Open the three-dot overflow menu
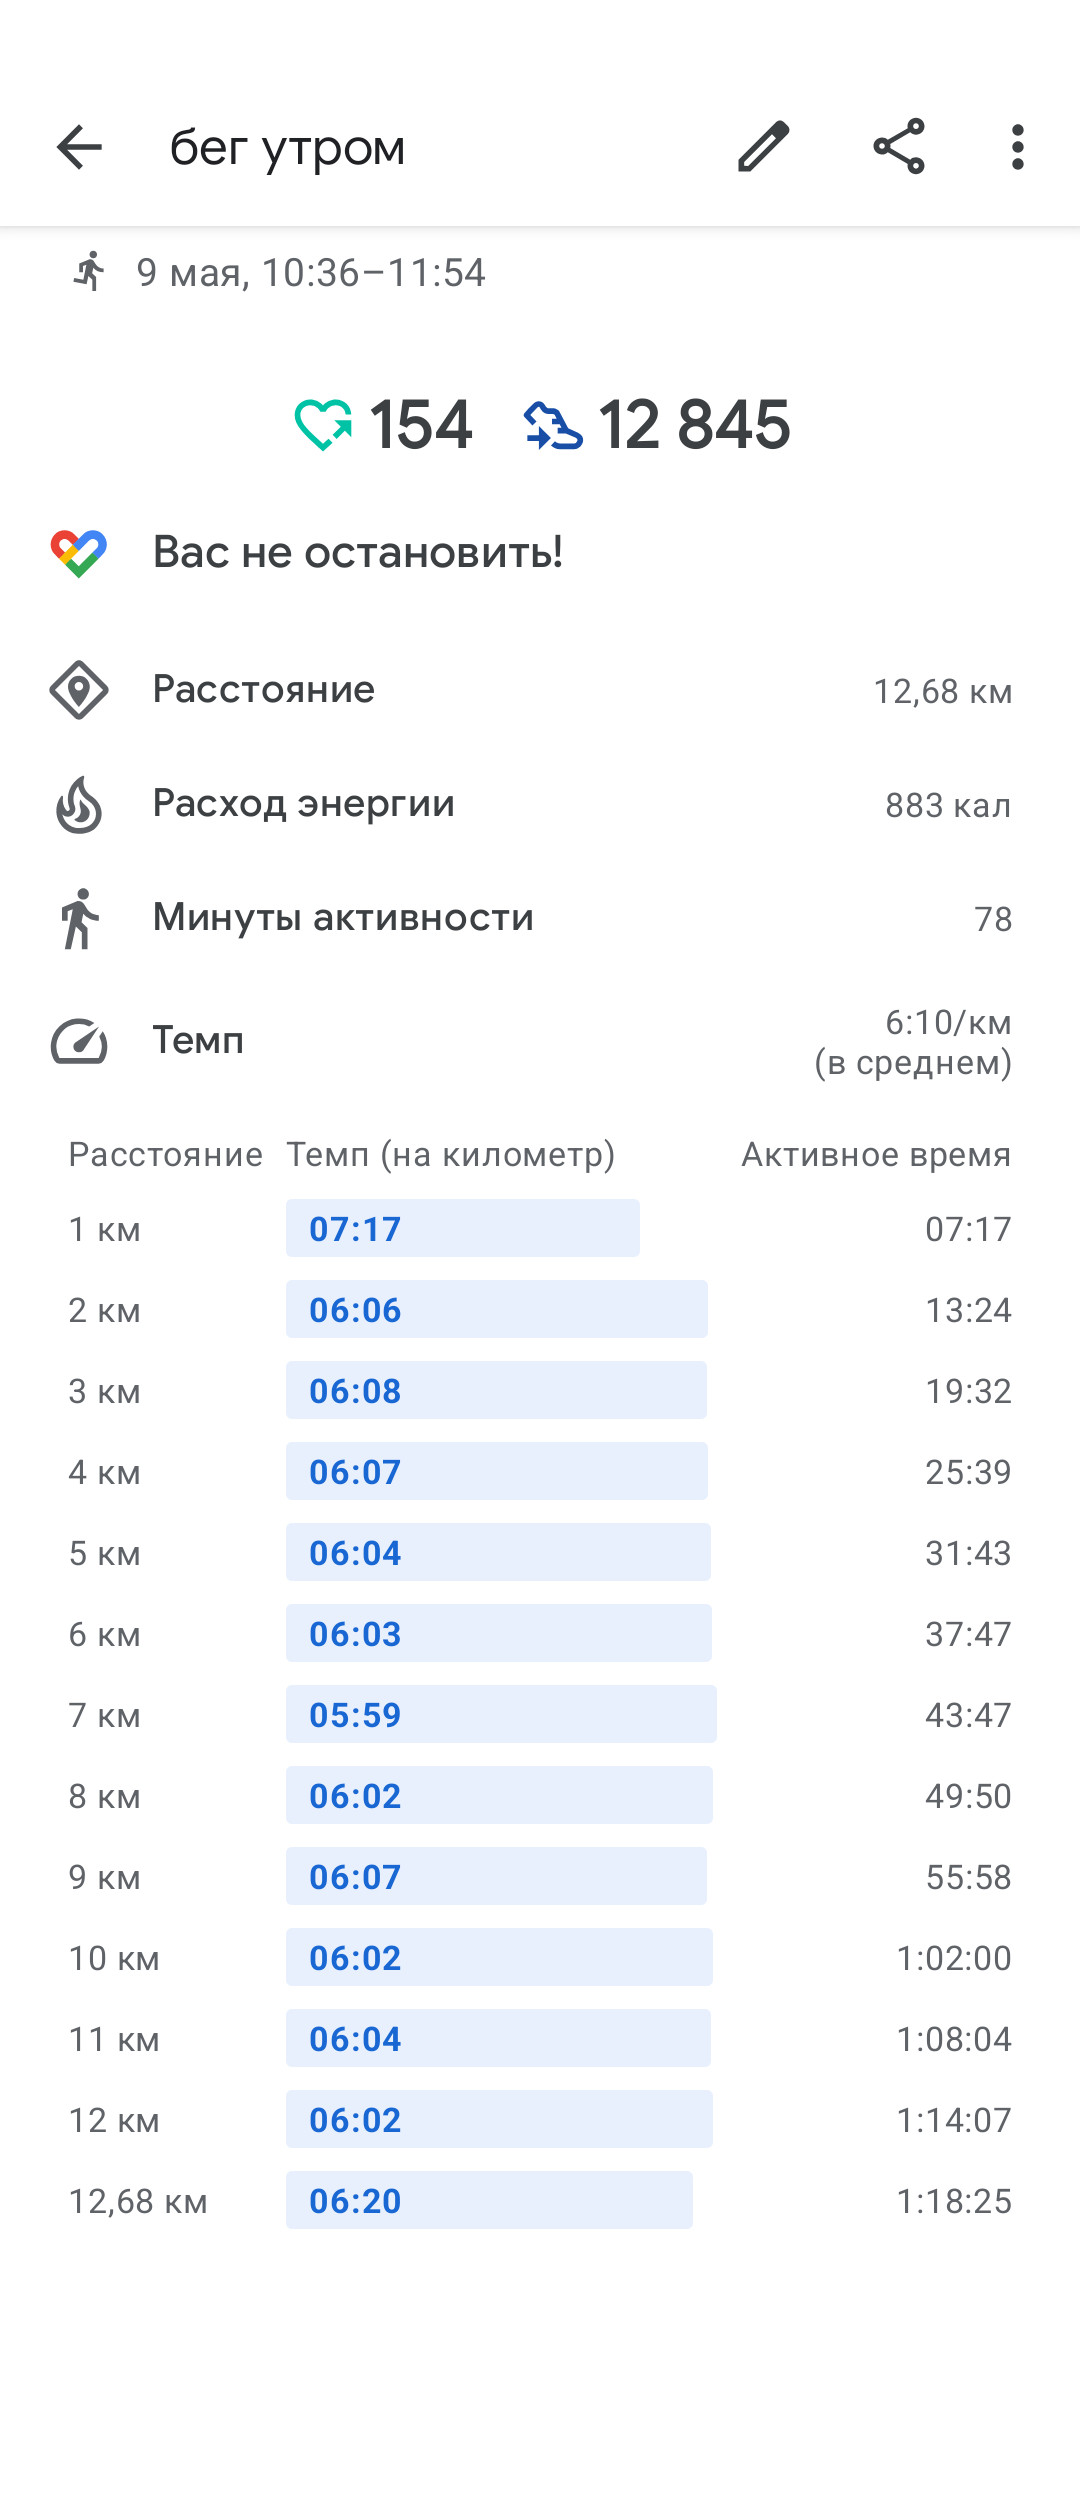This screenshot has height=2520, width=1080. coord(1018,147)
